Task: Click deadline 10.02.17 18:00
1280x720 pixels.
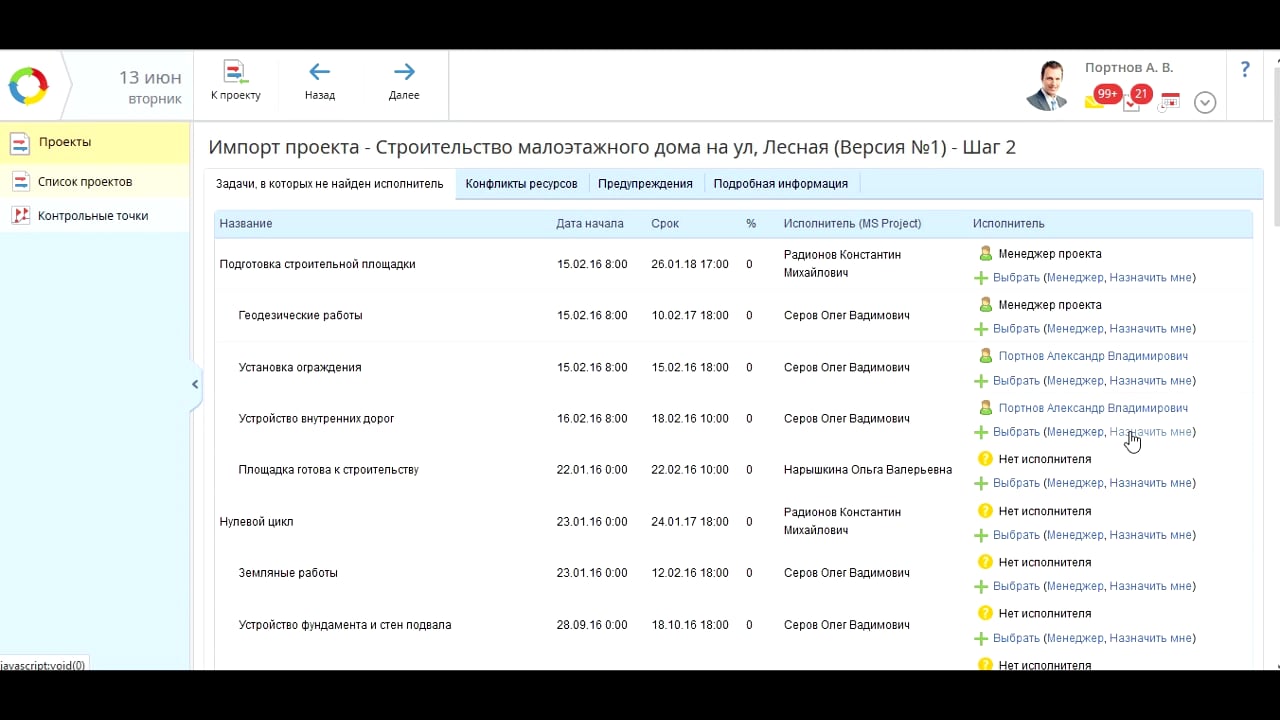Action: (x=690, y=315)
